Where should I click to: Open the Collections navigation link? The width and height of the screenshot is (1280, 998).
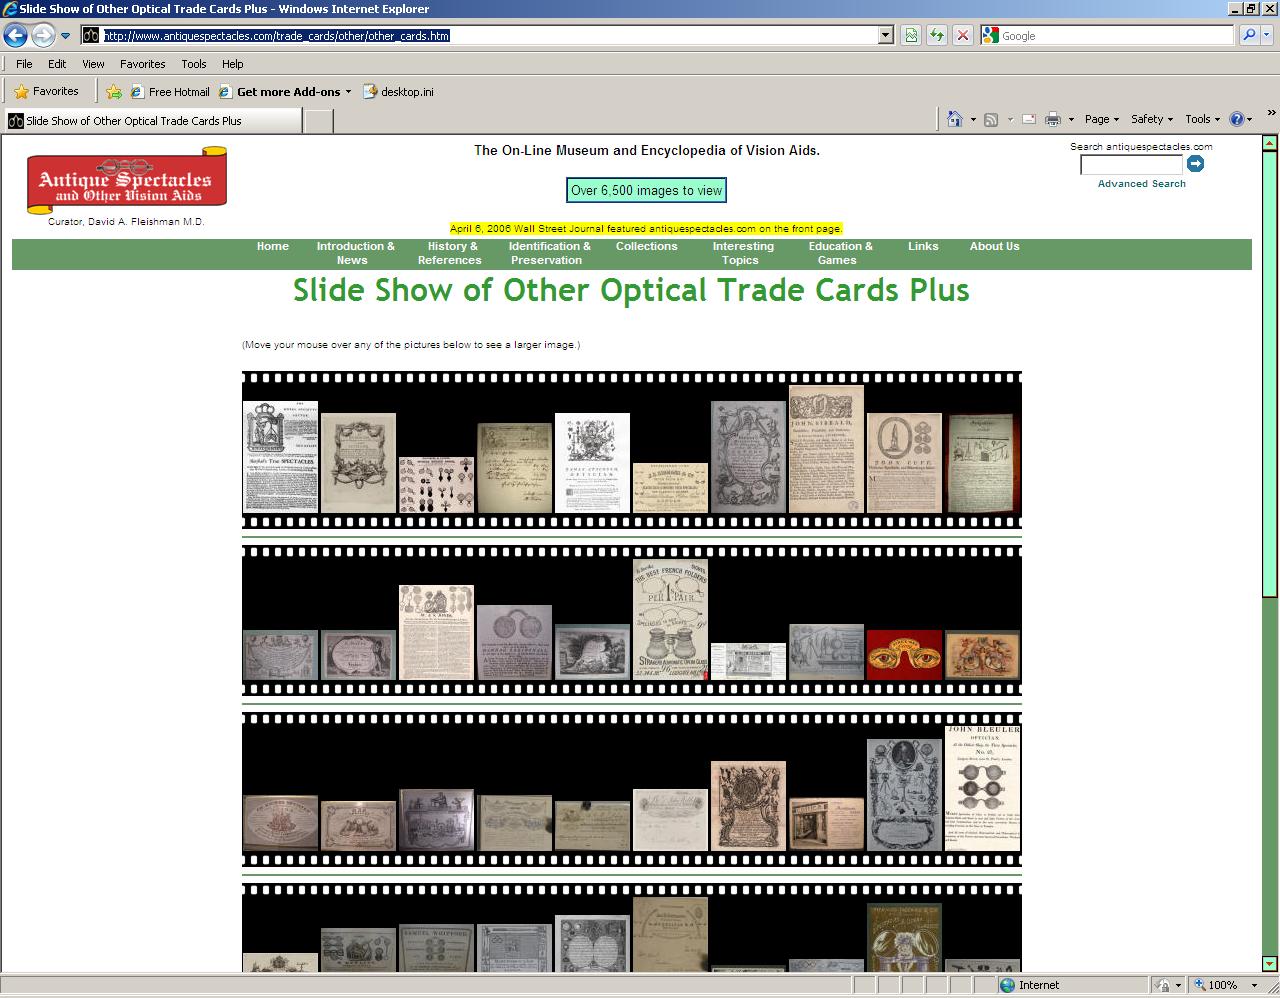[646, 246]
